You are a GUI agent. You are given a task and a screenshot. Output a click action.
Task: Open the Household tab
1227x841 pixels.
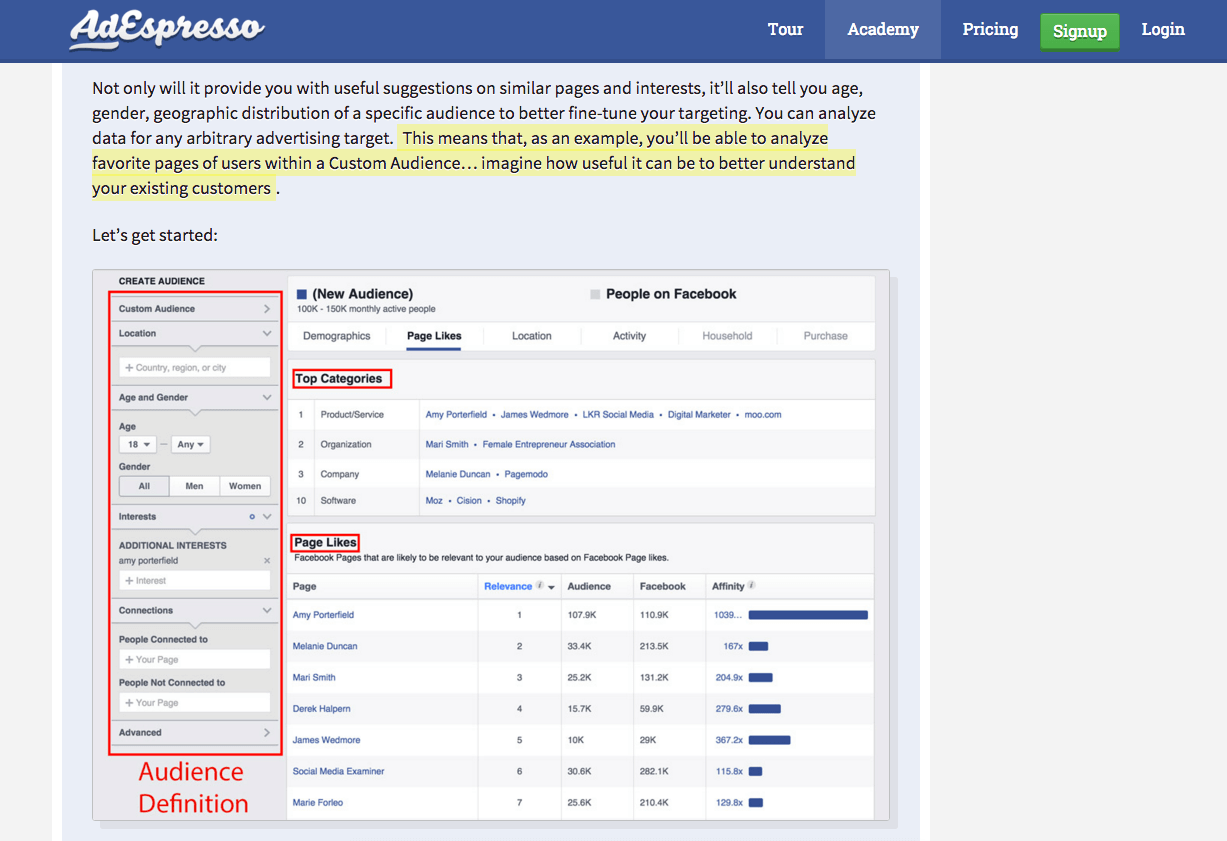[x=727, y=336]
